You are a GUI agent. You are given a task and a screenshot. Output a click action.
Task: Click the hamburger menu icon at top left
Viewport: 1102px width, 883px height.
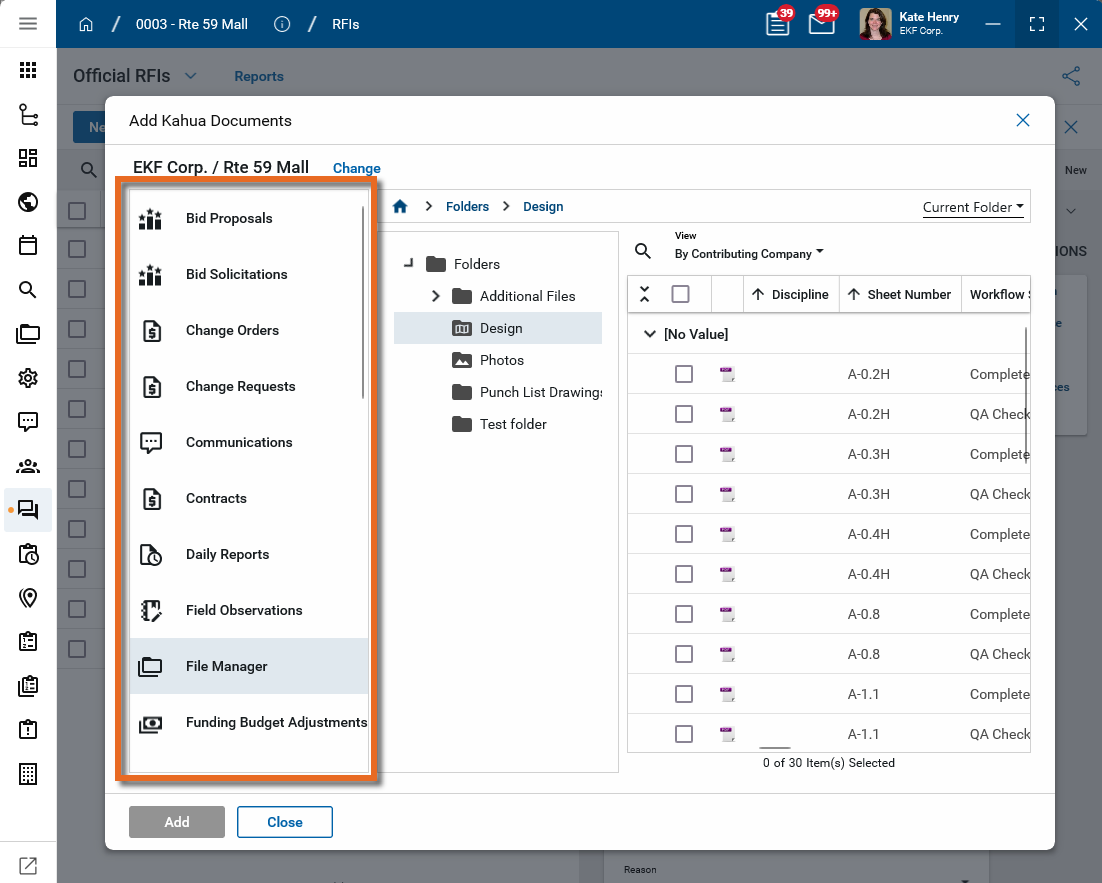28,24
